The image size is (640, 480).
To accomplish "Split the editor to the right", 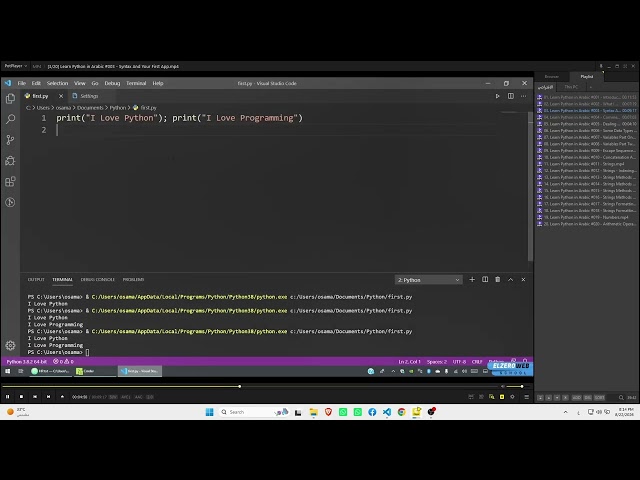I will coord(511,96).
